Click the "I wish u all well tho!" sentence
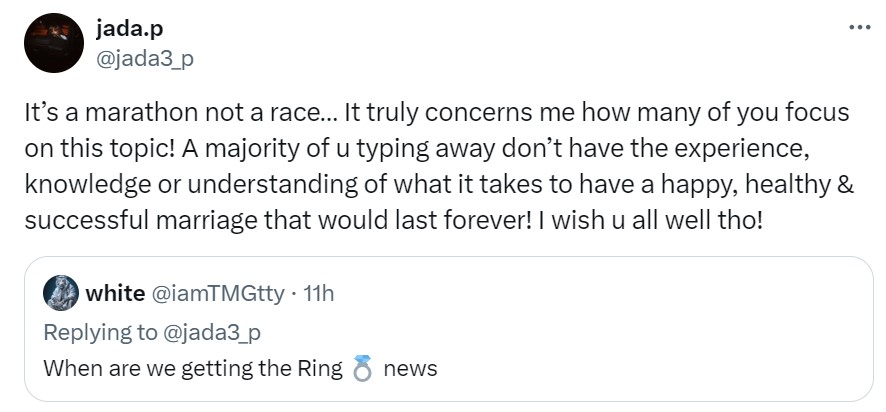Viewport: 886px width, 412px height. tap(651, 220)
